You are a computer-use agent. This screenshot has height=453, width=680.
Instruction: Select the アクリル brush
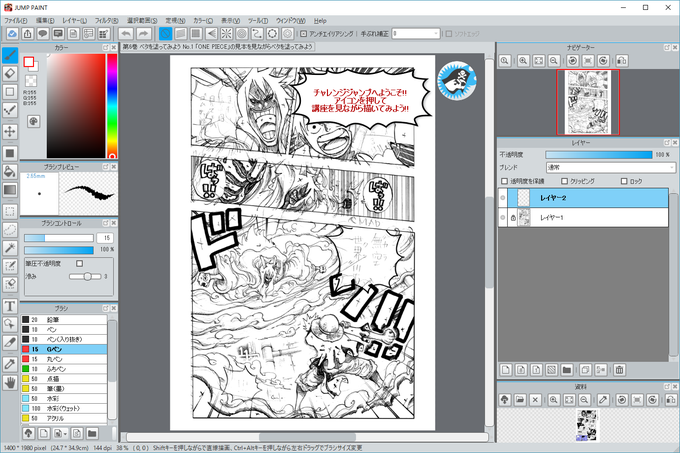[64, 418]
